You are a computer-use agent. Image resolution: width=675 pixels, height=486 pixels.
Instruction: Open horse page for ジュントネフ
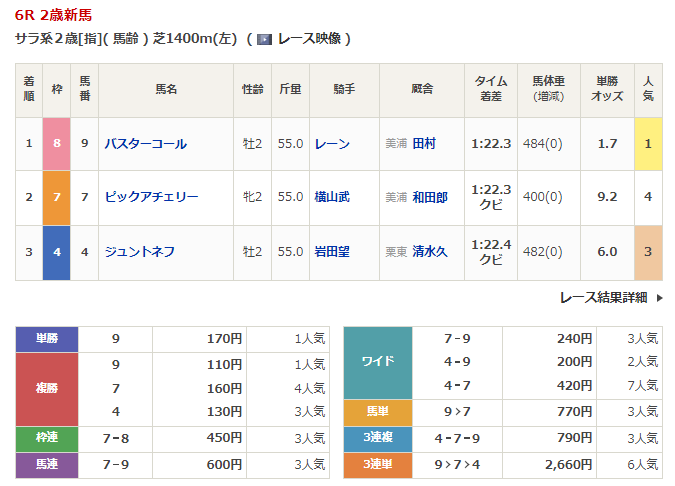pos(140,251)
